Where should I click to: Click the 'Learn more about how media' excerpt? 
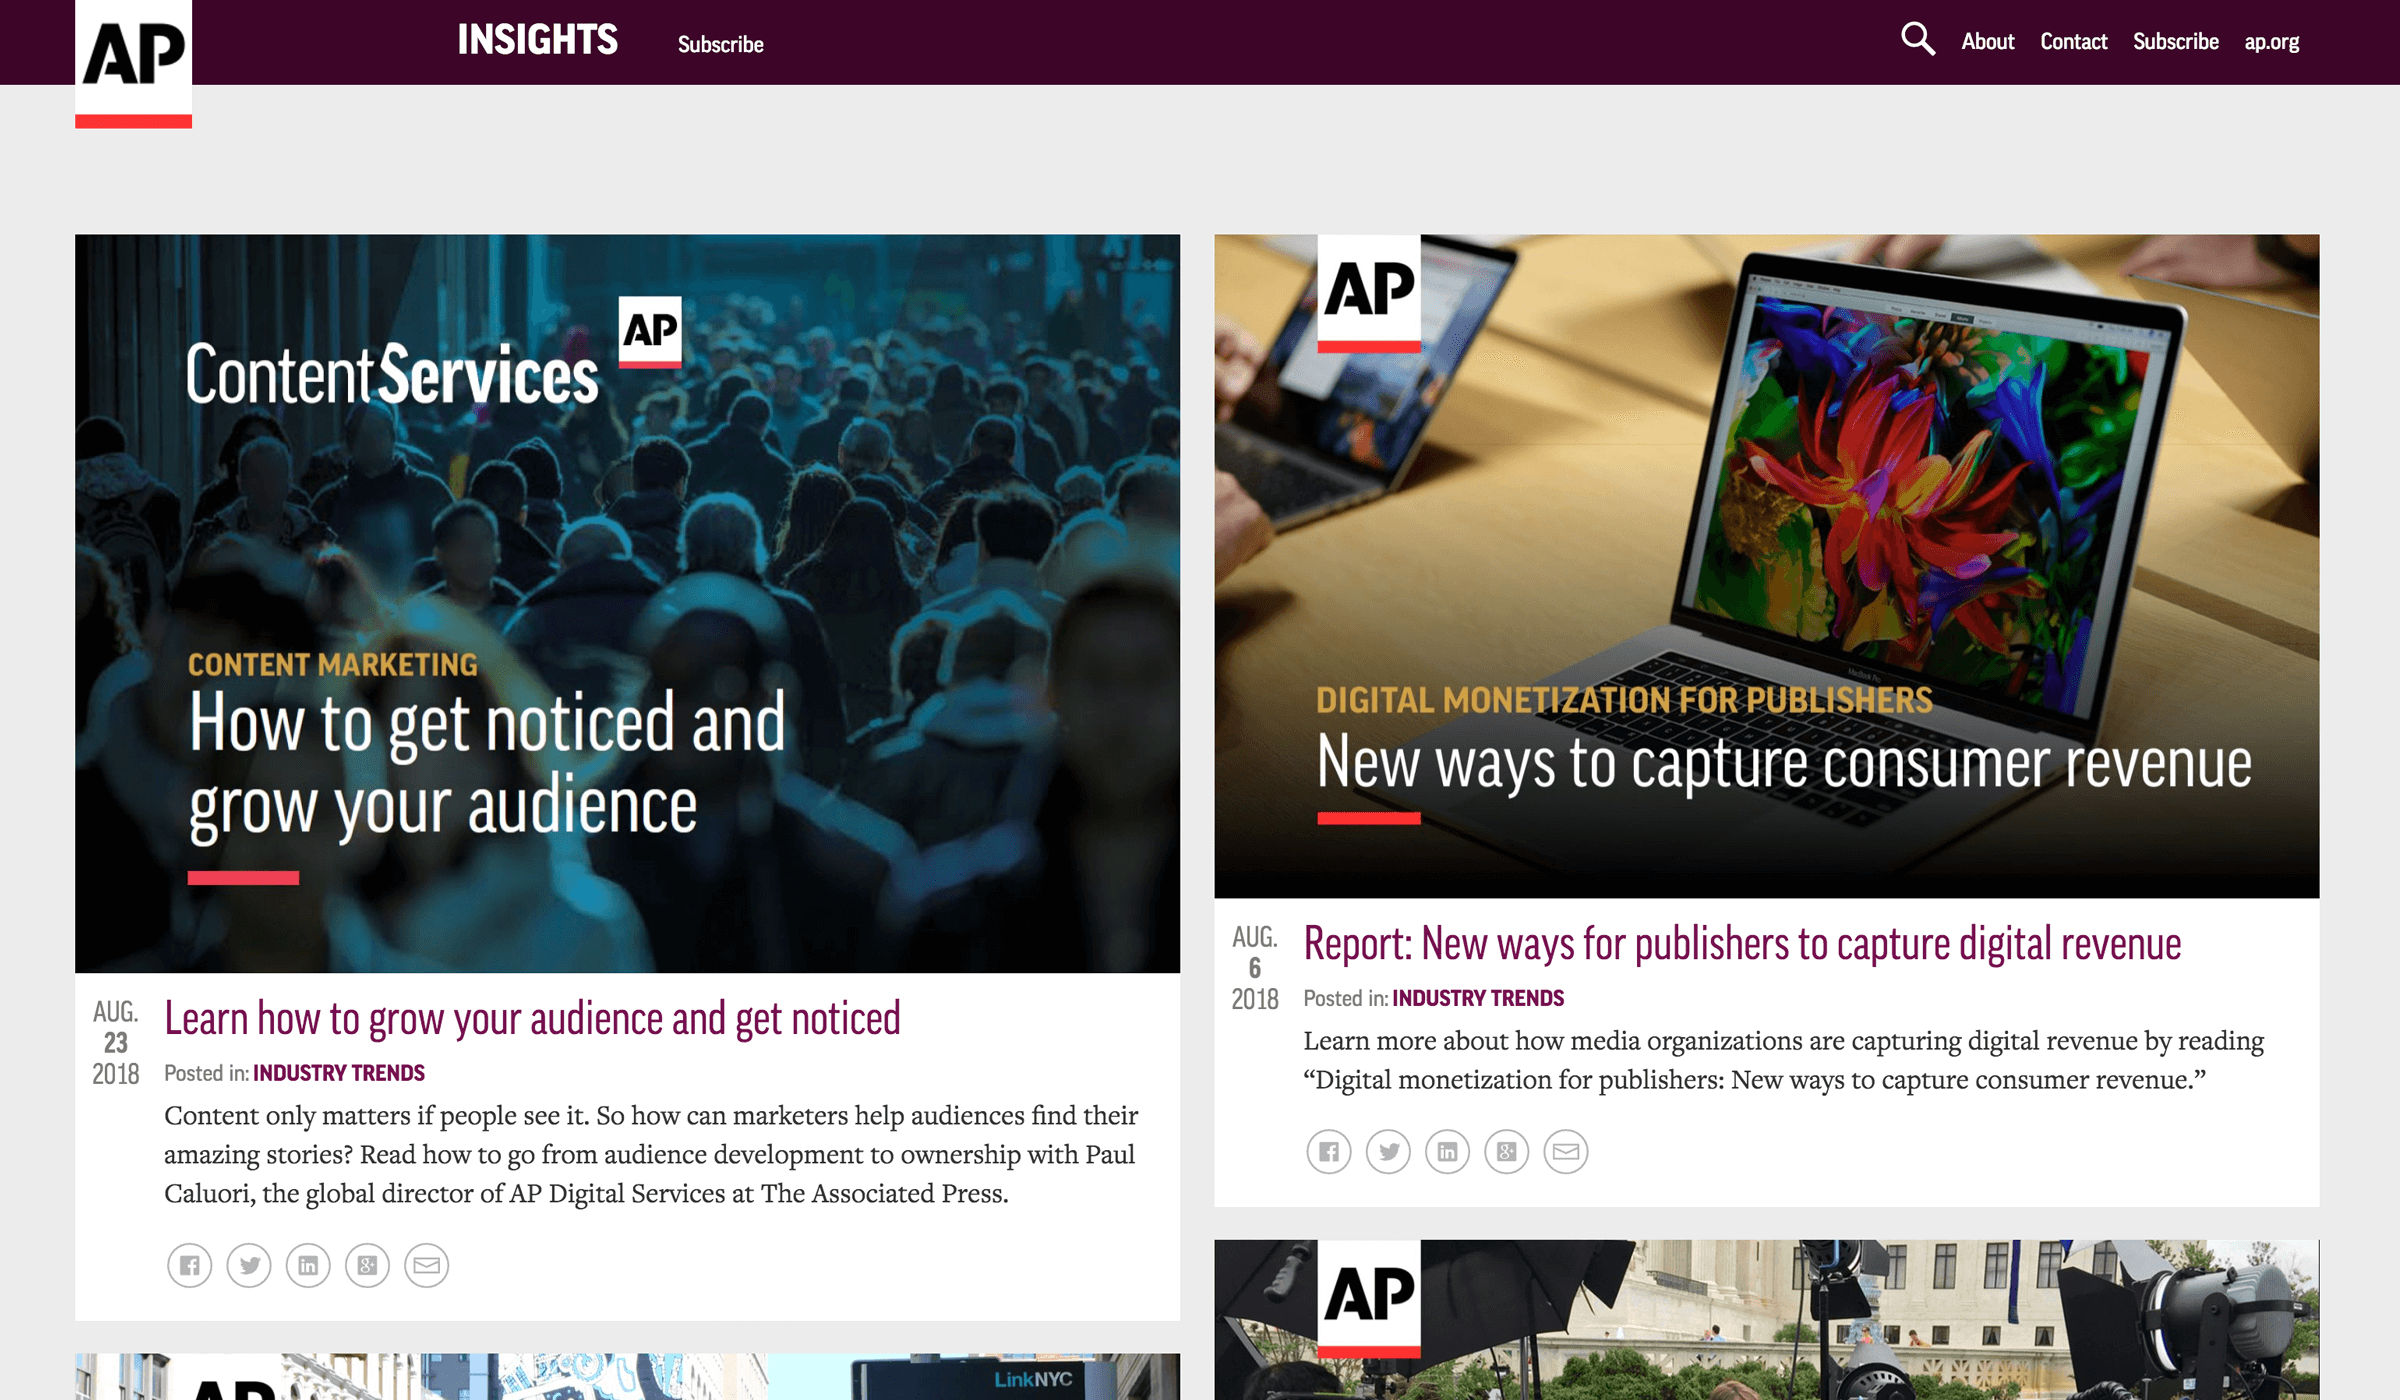coord(1783,1060)
